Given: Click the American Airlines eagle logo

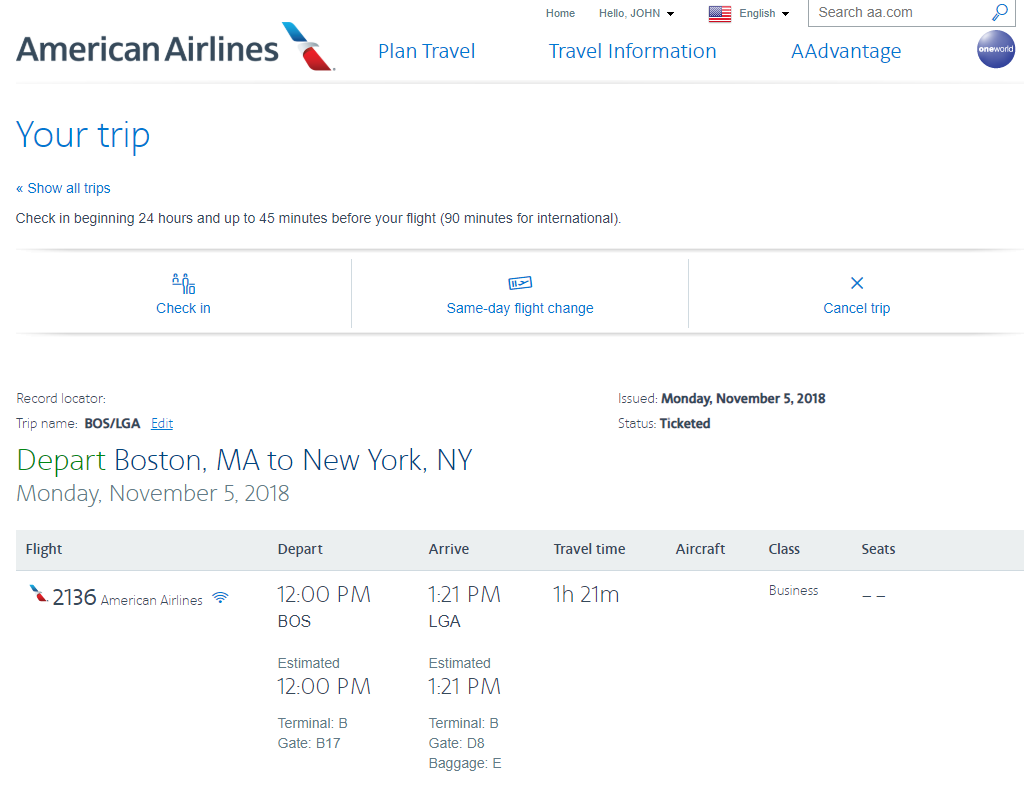Looking at the screenshot, I should pyautogui.click(x=308, y=47).
